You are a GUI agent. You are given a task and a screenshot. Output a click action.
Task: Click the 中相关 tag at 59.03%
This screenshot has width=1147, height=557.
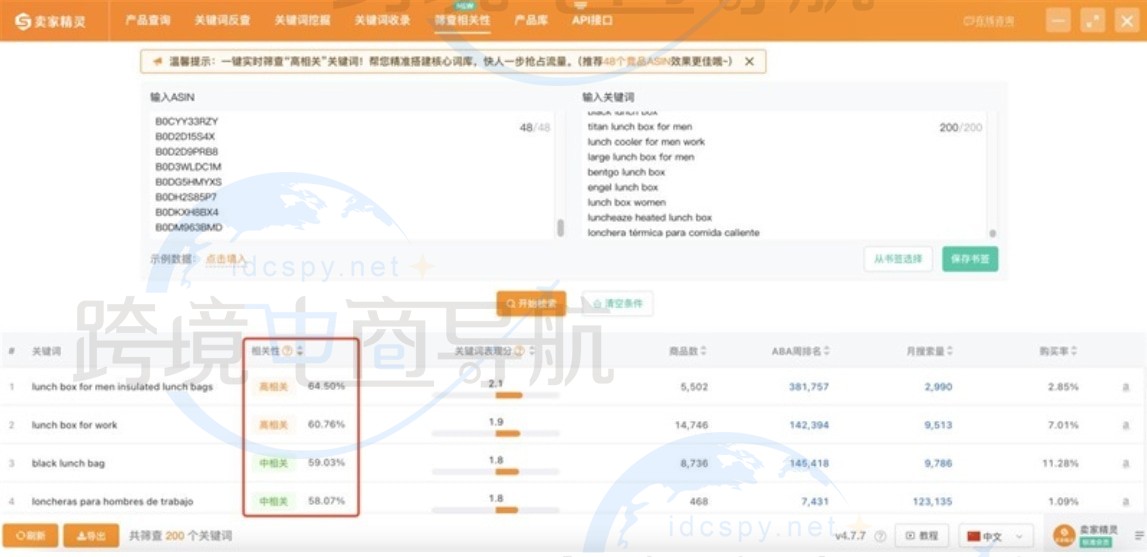click(274, 463)
